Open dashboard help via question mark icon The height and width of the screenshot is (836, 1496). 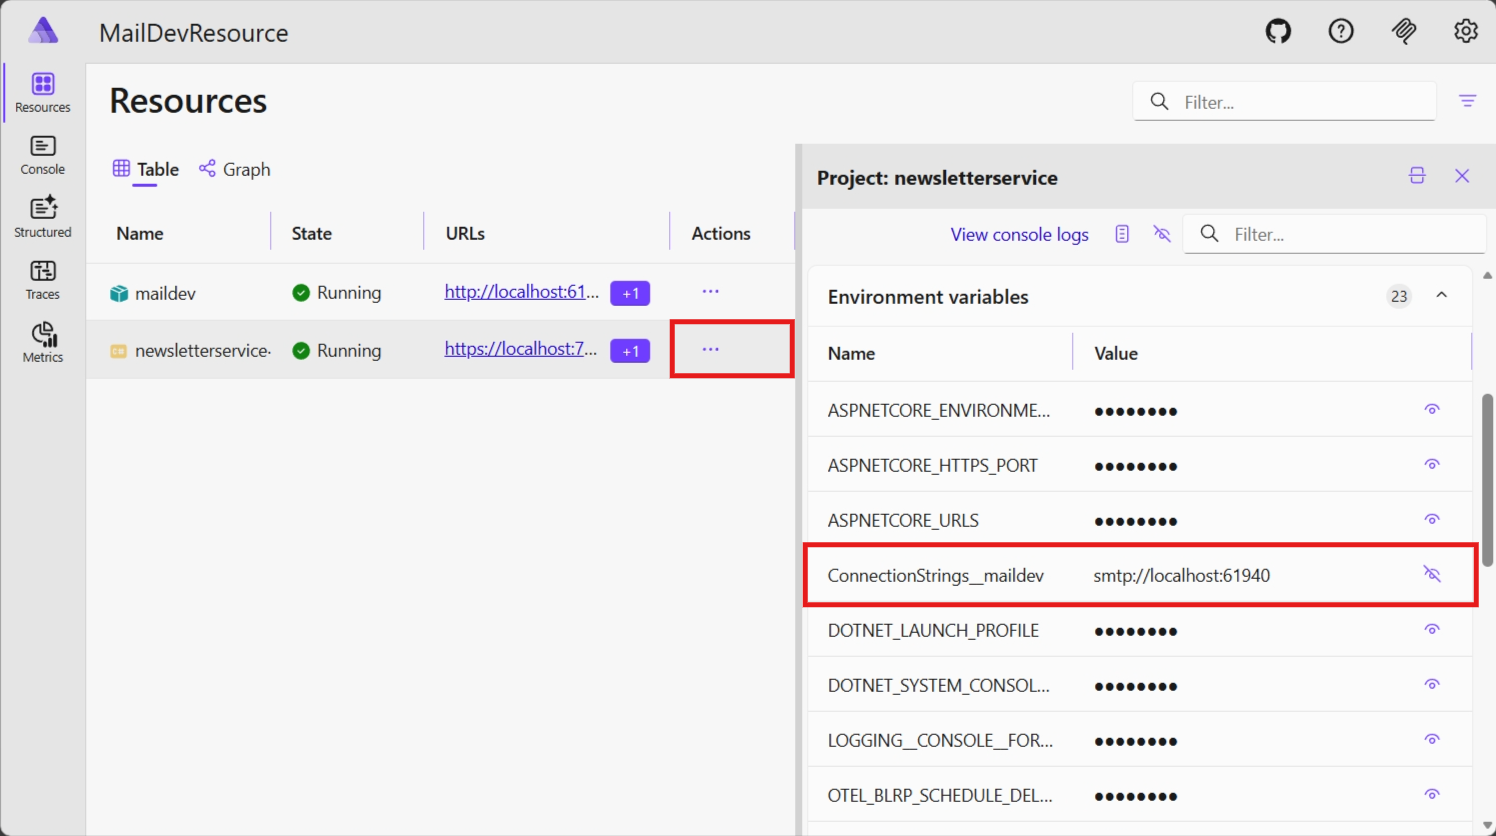coord(1341,31)
